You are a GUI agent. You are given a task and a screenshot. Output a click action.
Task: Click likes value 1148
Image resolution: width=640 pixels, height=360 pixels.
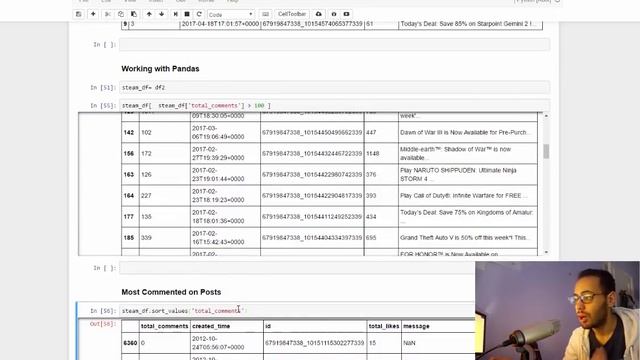372,153
